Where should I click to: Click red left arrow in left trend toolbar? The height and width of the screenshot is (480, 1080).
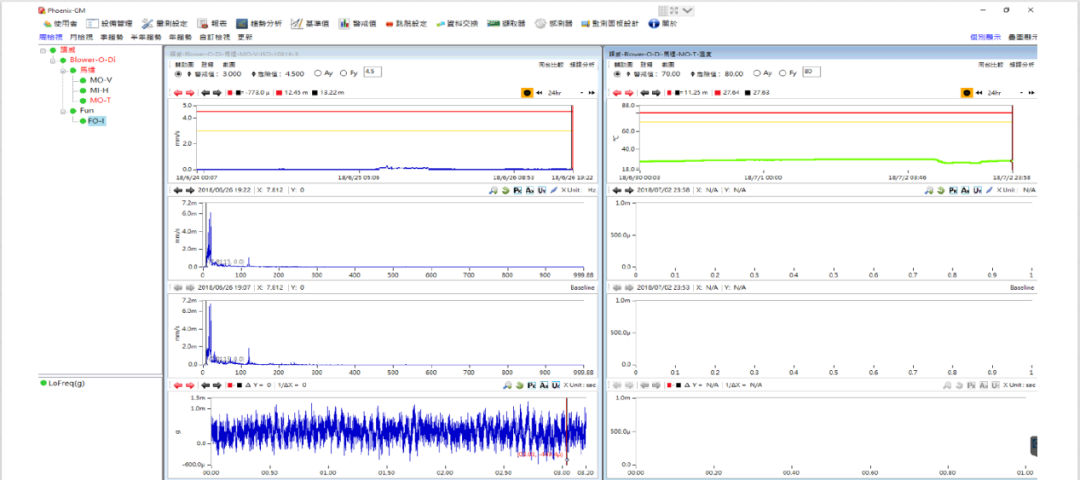pyautogui.click(x=177, y=93)
